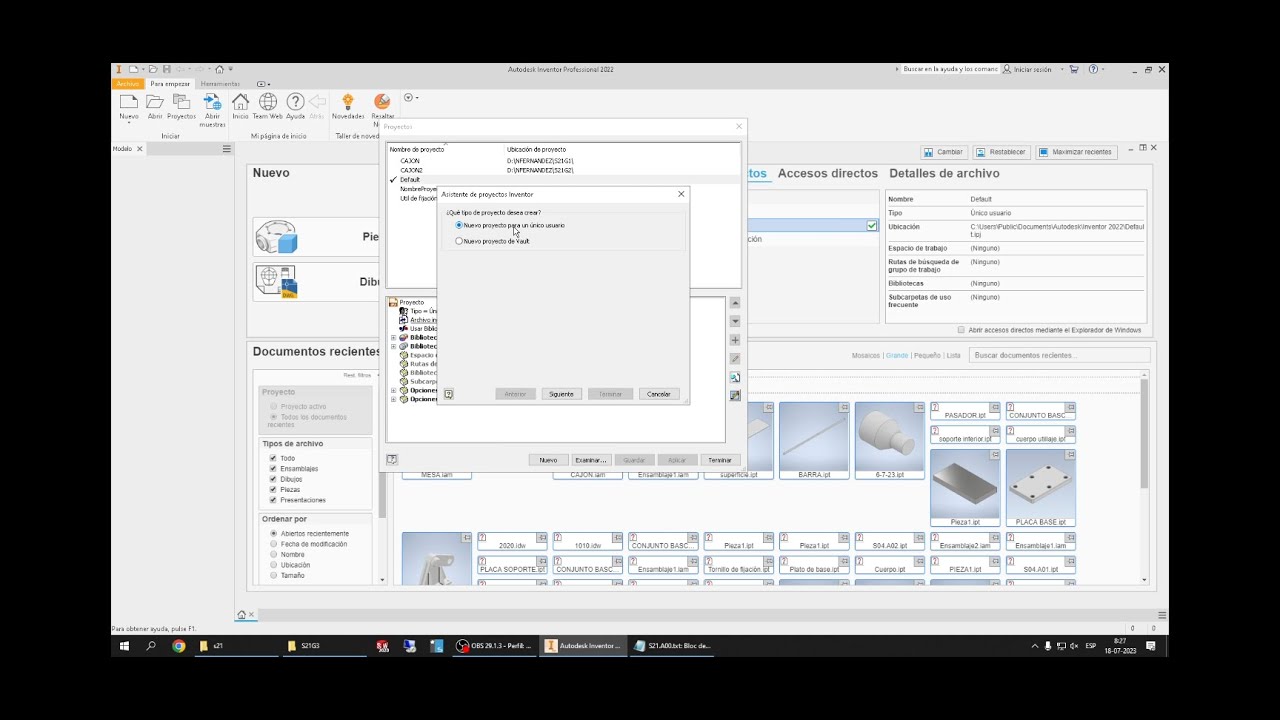Open the taskbar search icon
1280x720 pixels.
[152, 646]
